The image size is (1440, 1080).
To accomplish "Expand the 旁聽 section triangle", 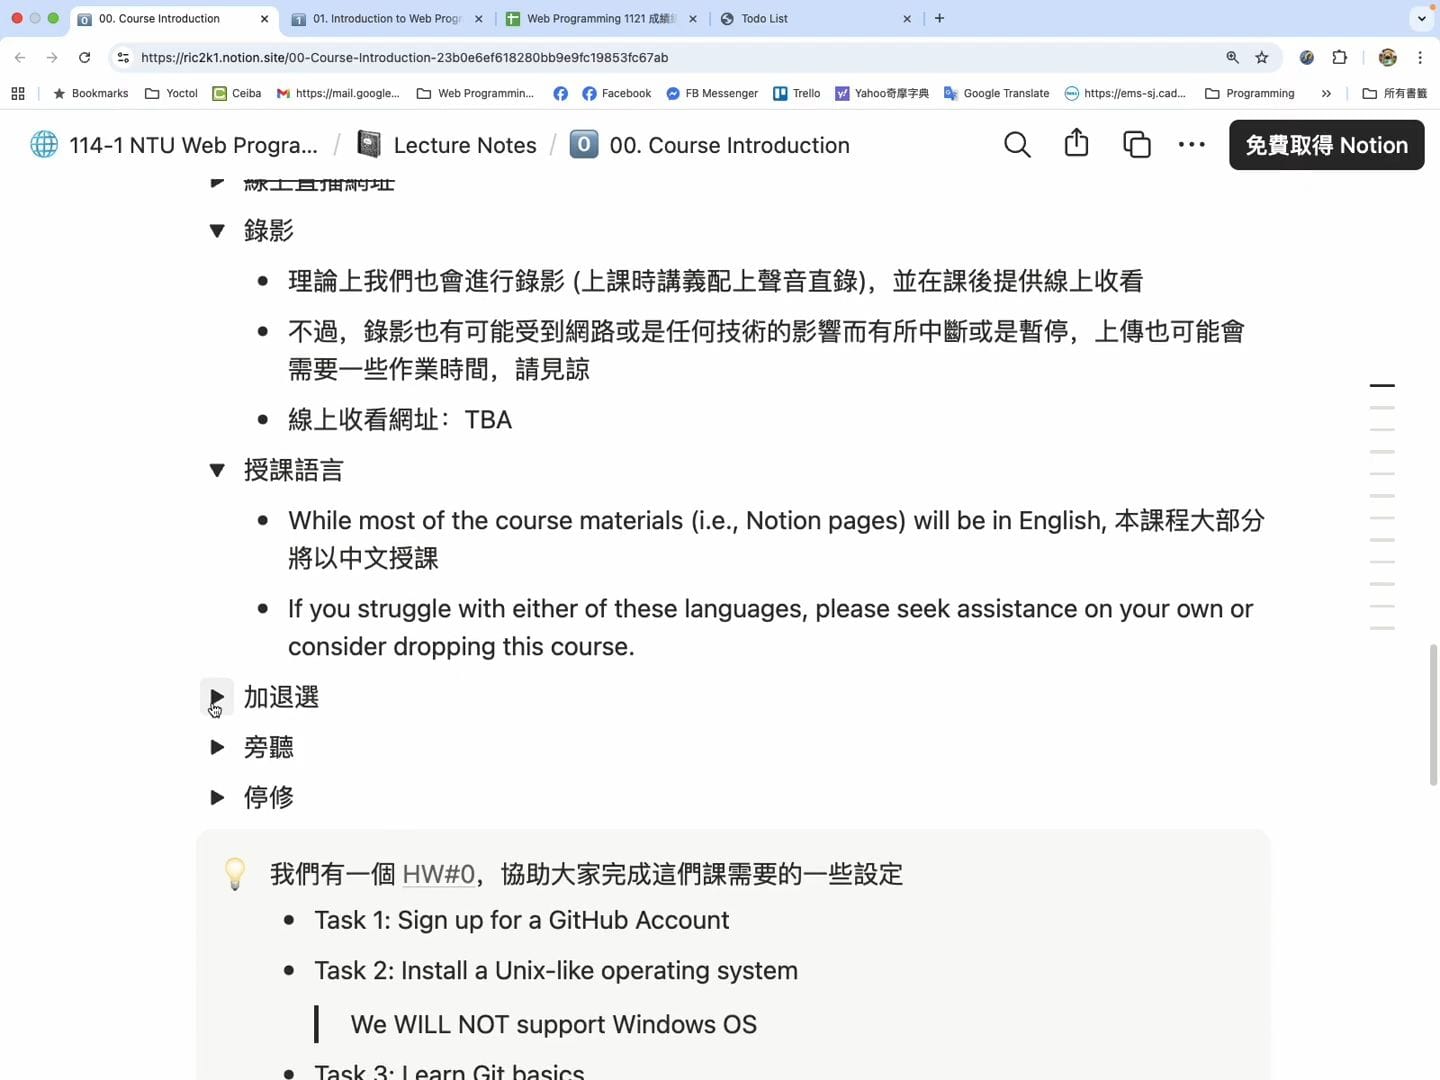I will pos(217,747).
